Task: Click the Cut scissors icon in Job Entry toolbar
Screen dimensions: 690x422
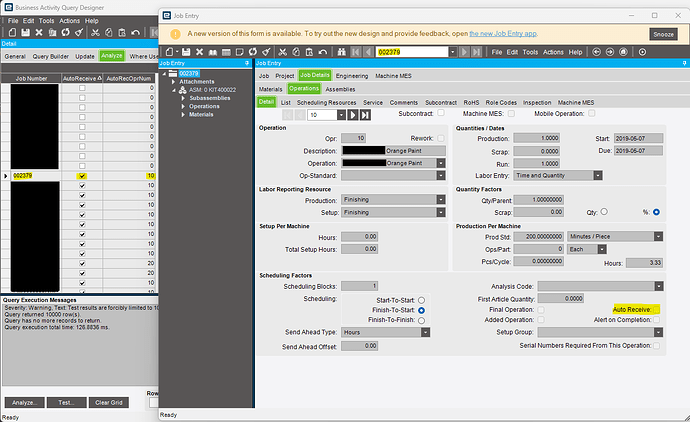Action: (283, 52)
